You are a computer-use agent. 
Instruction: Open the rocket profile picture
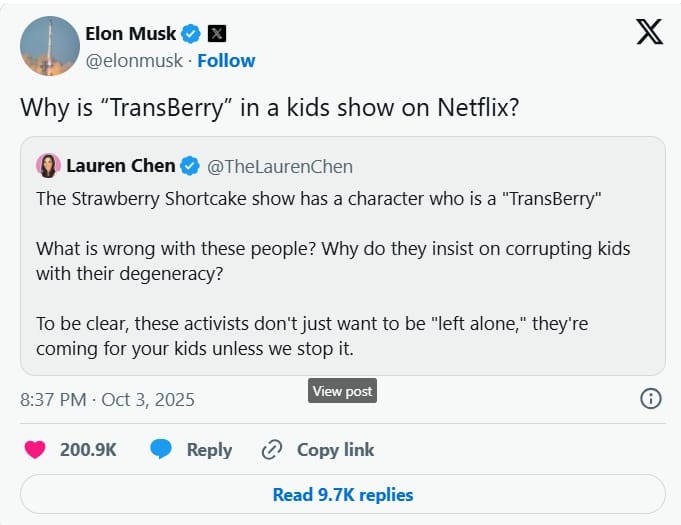[50, 47]
